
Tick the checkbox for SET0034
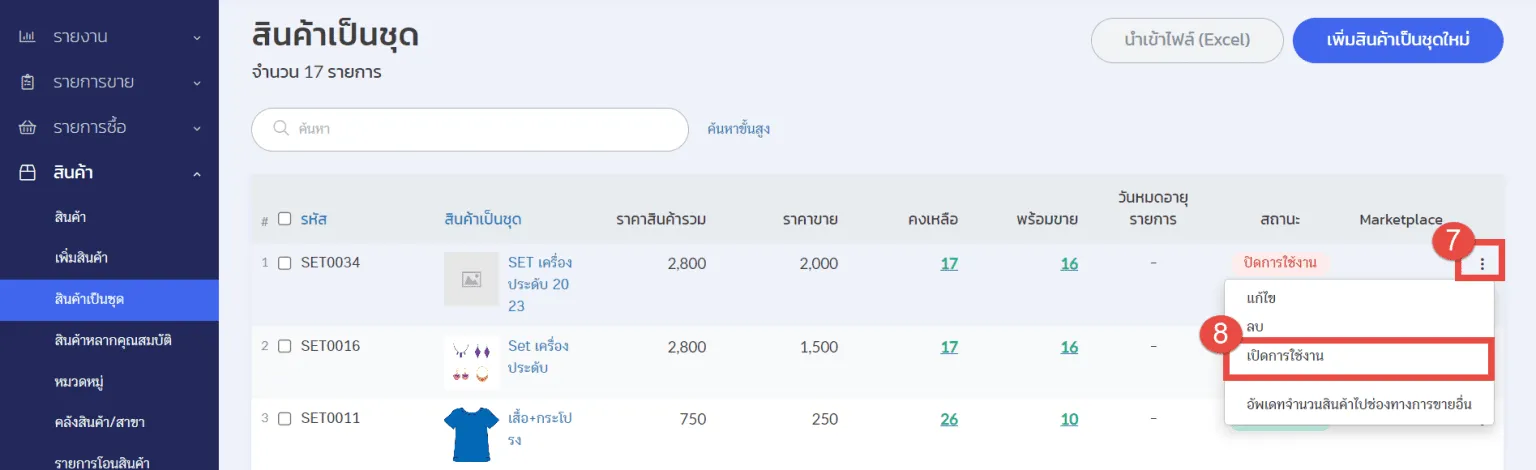pyautogui.click(x=285, y=263)
